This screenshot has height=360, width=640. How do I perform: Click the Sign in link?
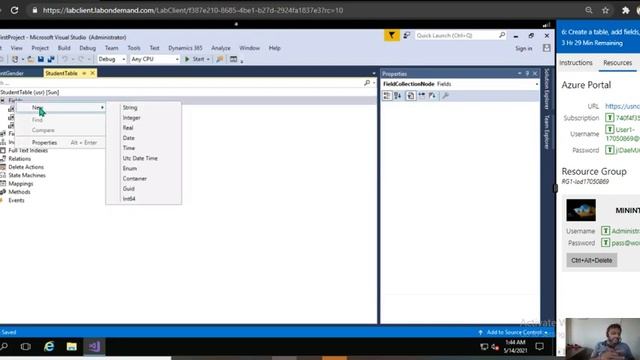[x=523, y=48]
